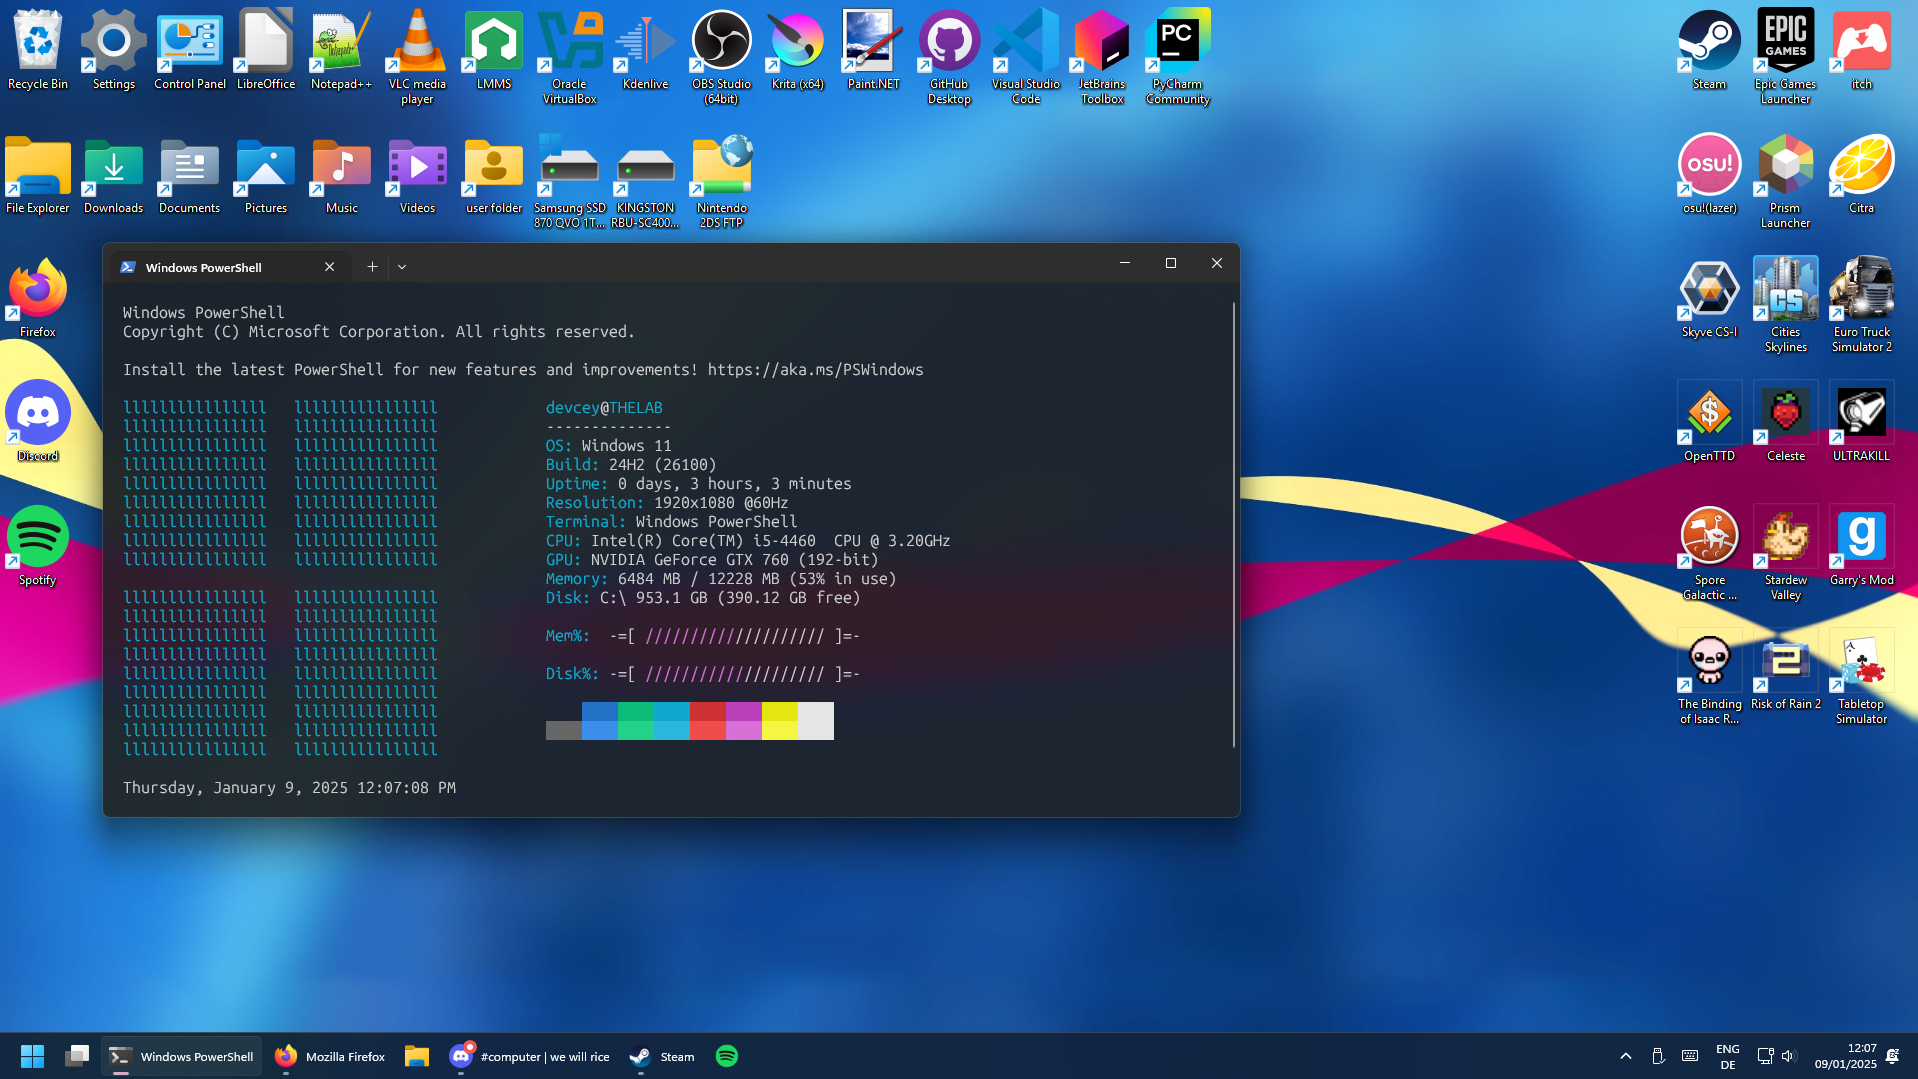
Task: Select the VLC media player cone icon
Action: (417, 56)
